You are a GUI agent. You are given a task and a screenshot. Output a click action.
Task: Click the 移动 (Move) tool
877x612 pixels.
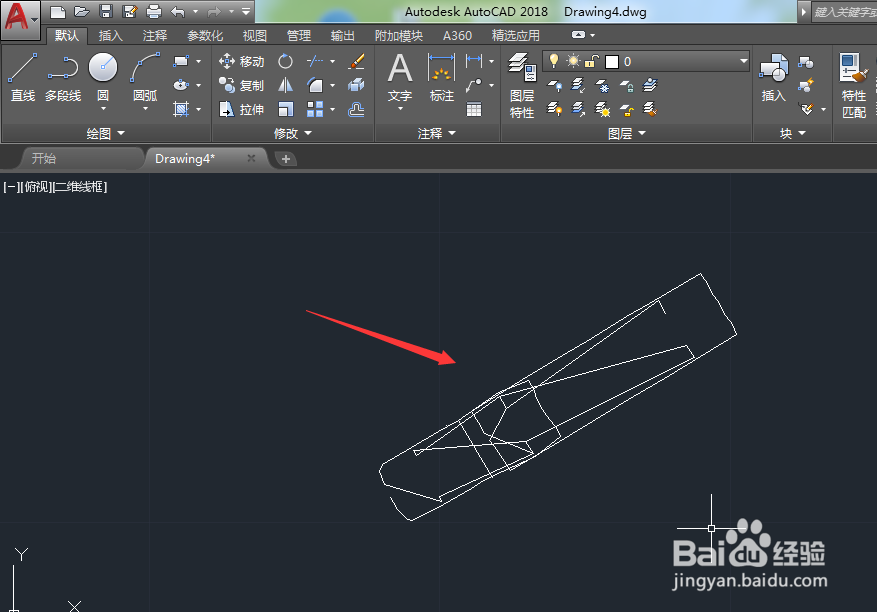[x=241, y=61]
